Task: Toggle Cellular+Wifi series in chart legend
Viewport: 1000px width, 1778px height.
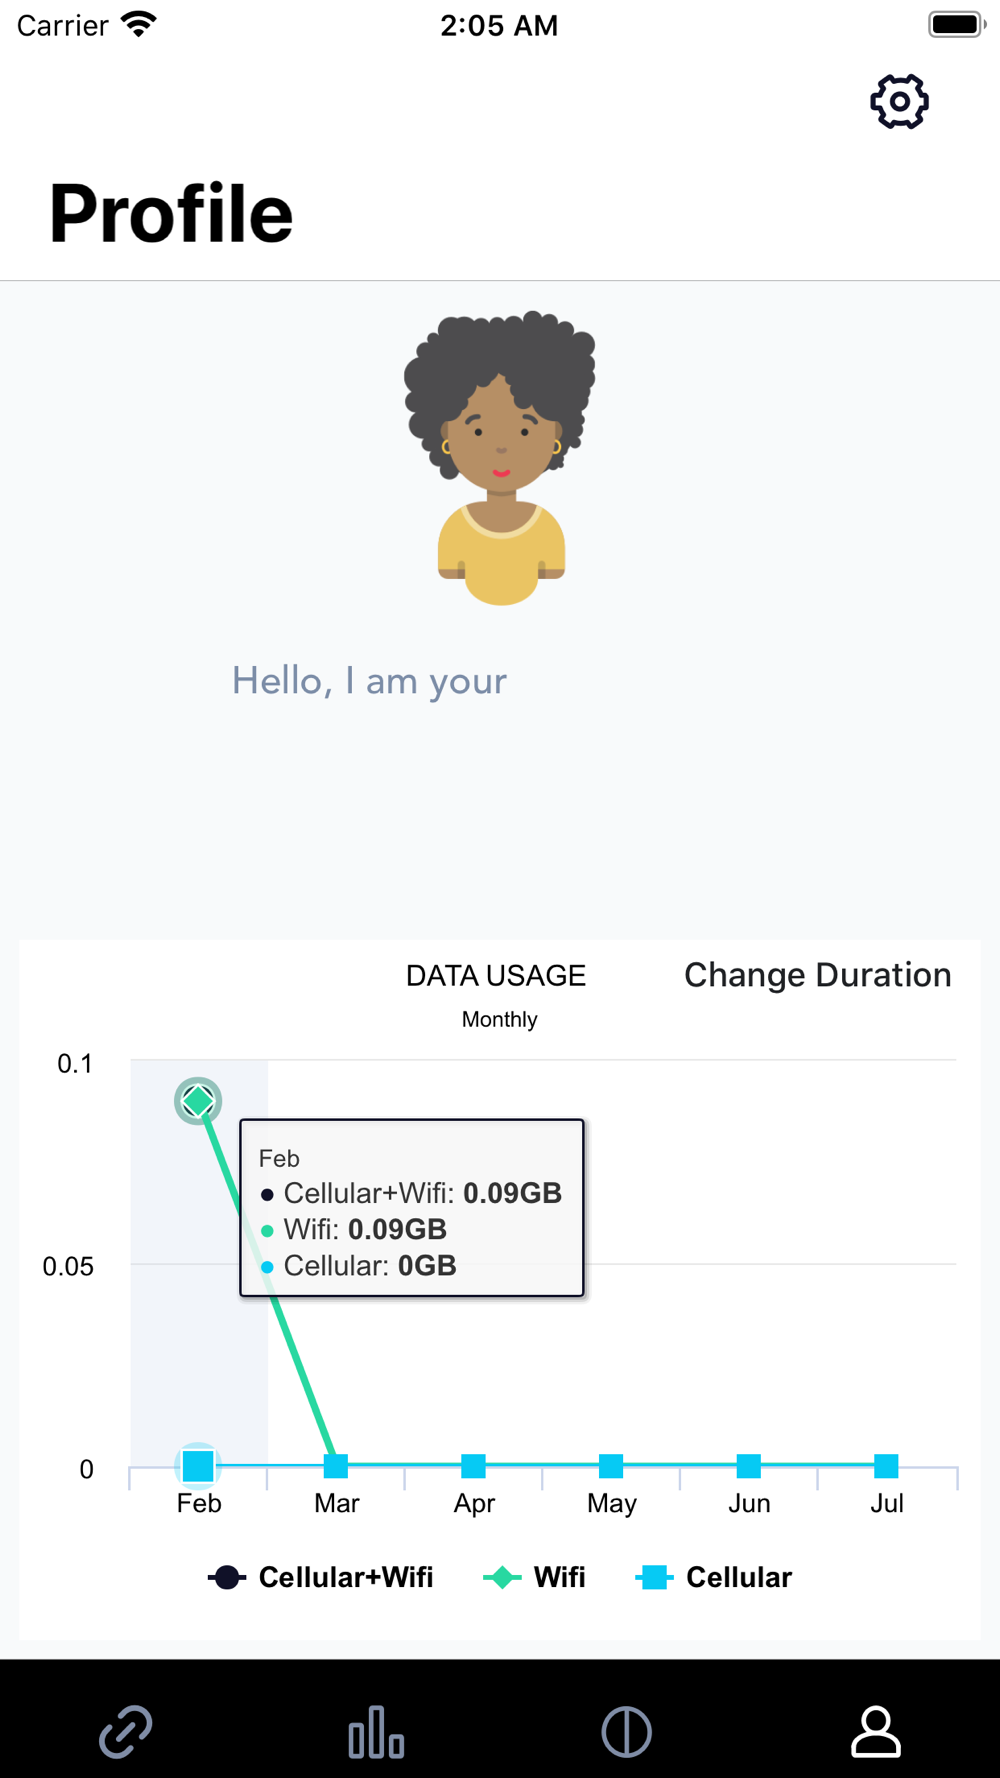Action: click(x=322, y=1577)
